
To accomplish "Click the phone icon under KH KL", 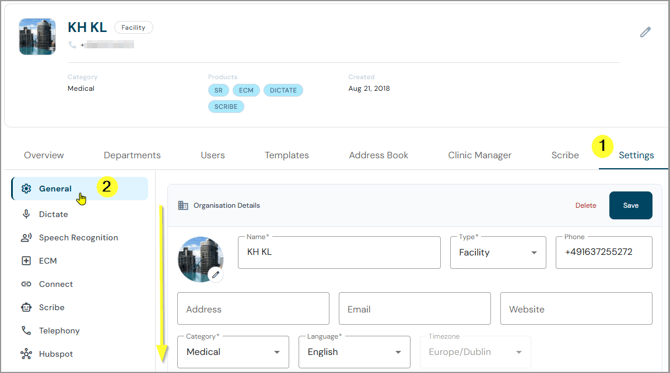I will click(x=72, y=44).
